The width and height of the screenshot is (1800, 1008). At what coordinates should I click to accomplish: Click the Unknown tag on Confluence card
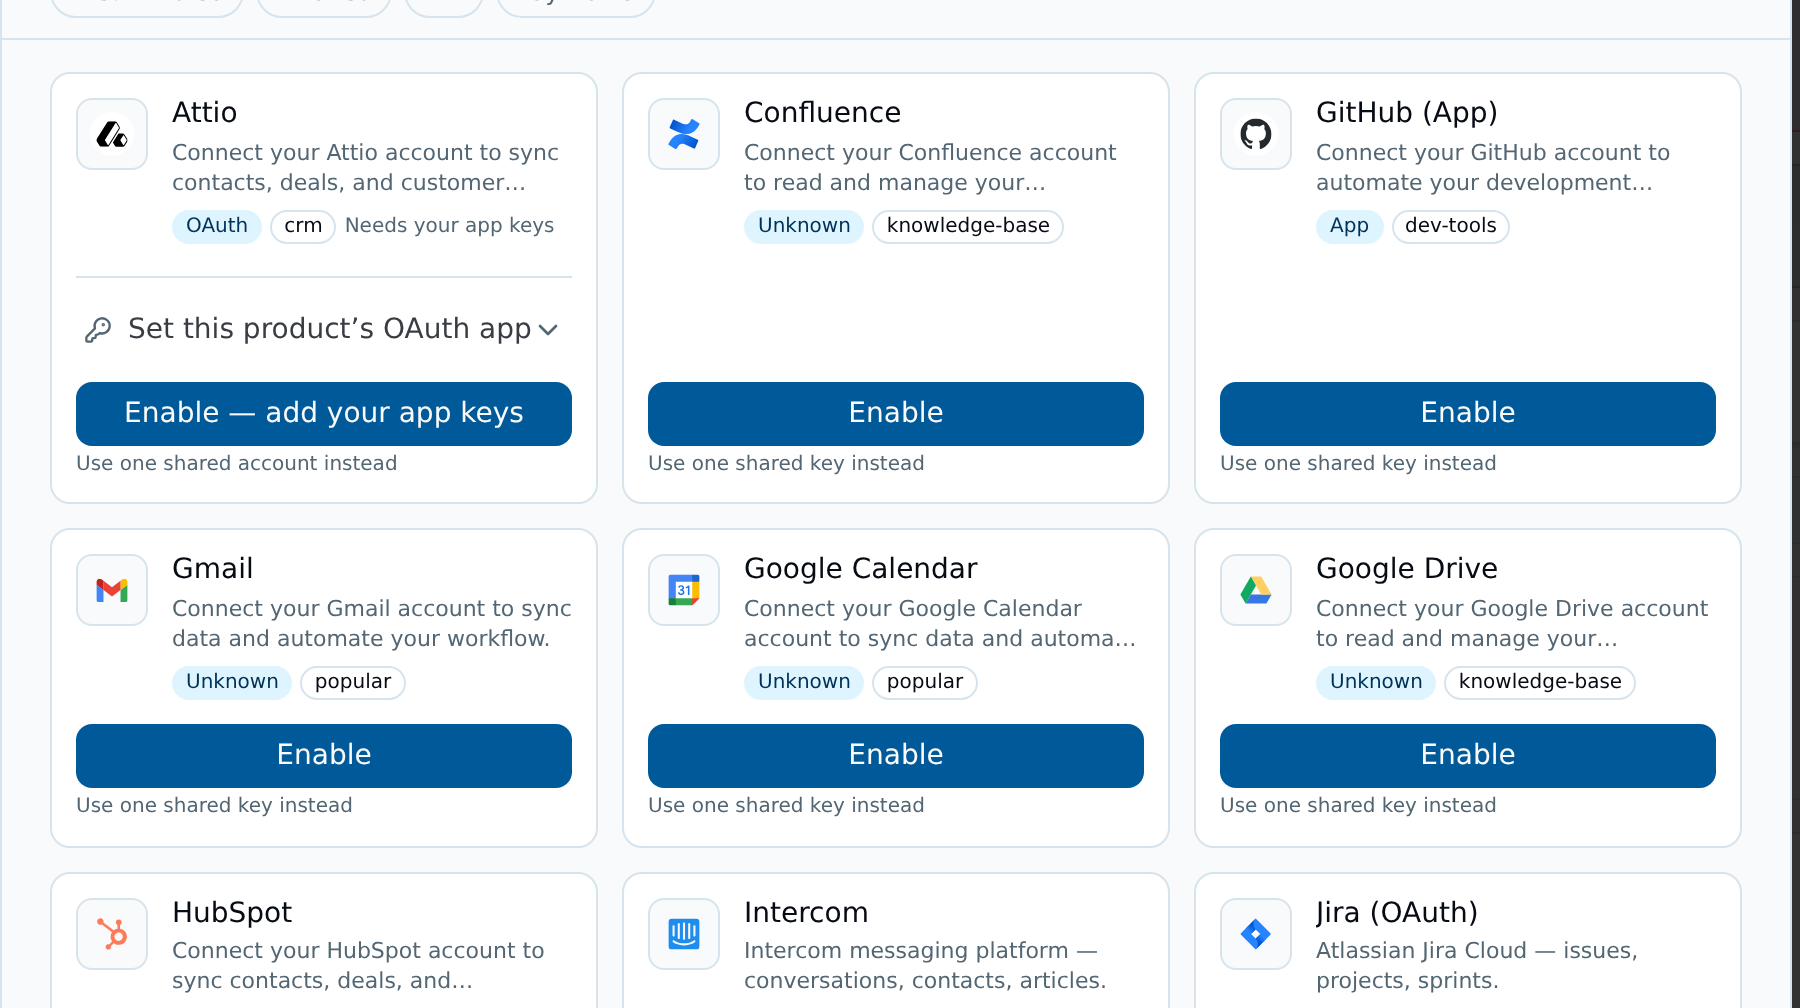pyautogui.click(x=804, y=226)
